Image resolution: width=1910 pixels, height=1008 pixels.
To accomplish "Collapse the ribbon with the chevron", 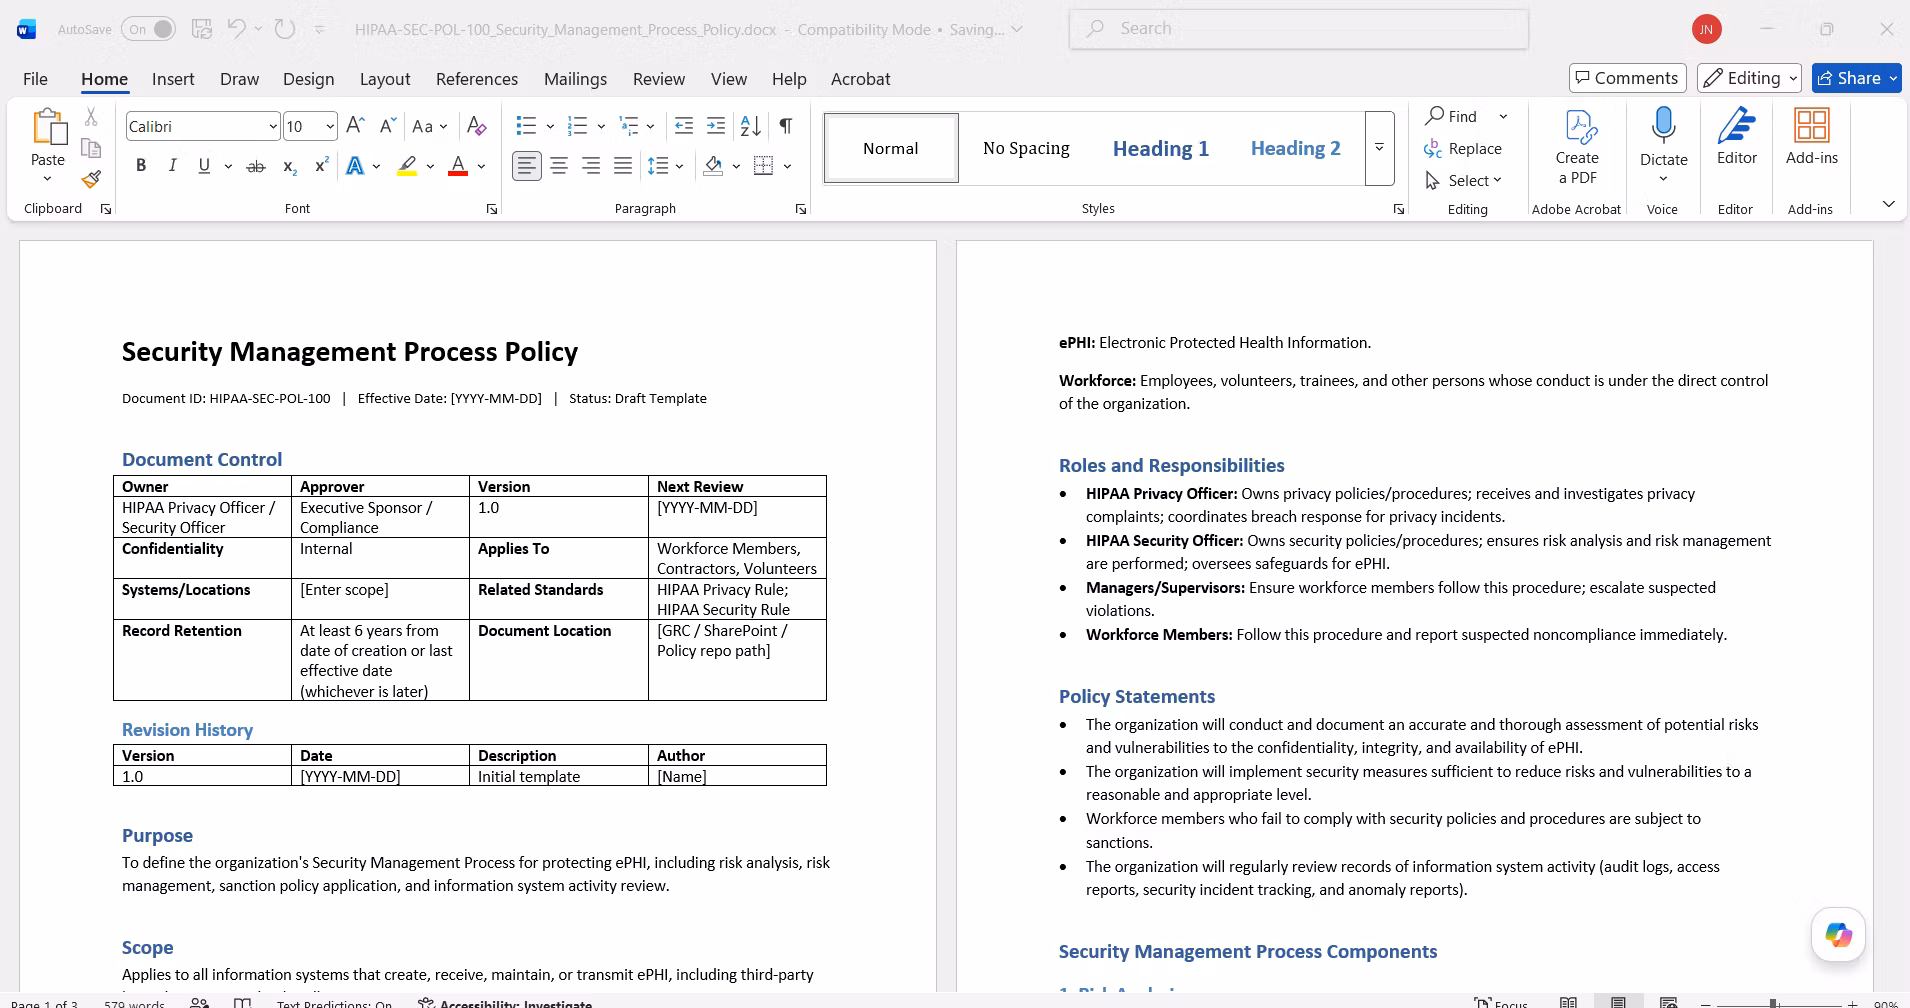I will coord(1888,204).
